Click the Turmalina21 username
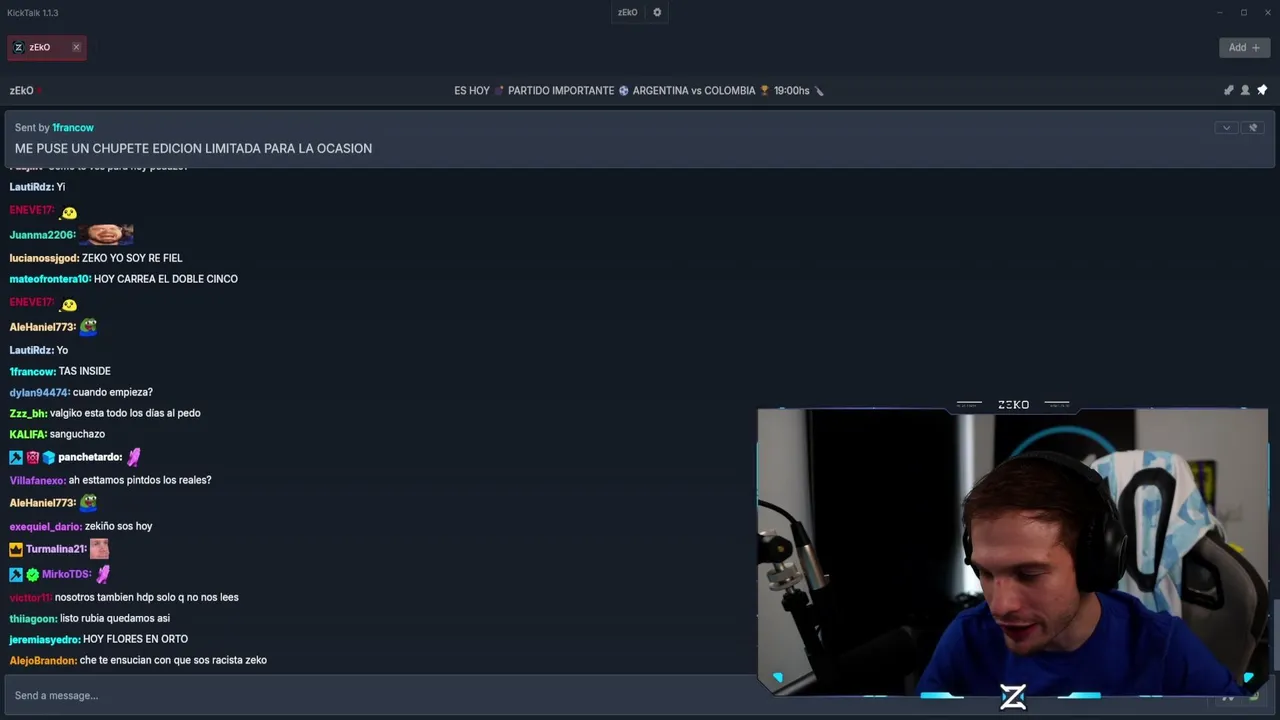This screenshot has width=1280, height=720. click(x=56, y=549)
